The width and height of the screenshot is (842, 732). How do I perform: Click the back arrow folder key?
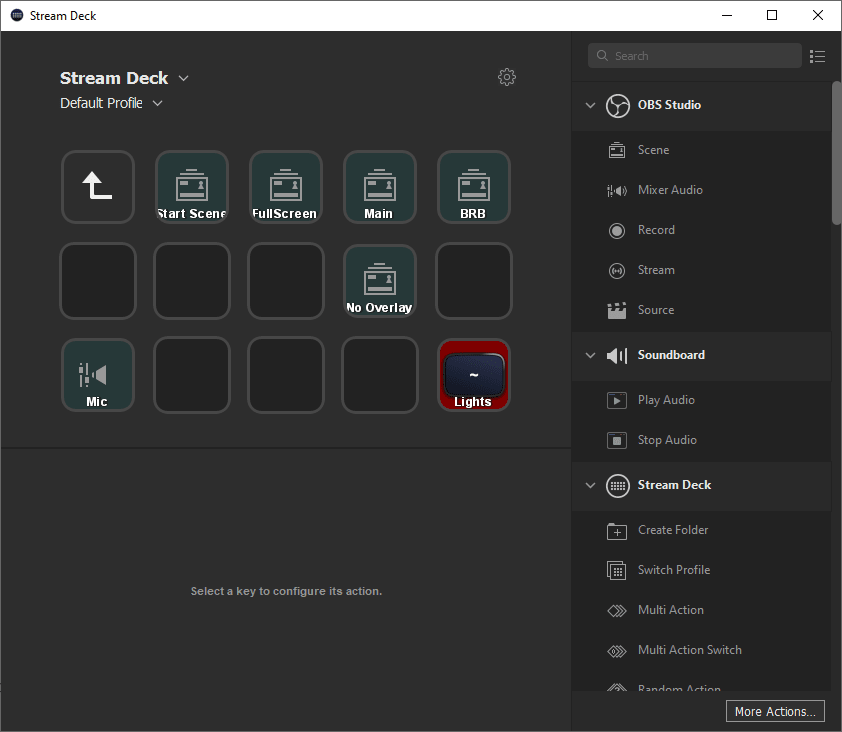[x=98, y=186]
